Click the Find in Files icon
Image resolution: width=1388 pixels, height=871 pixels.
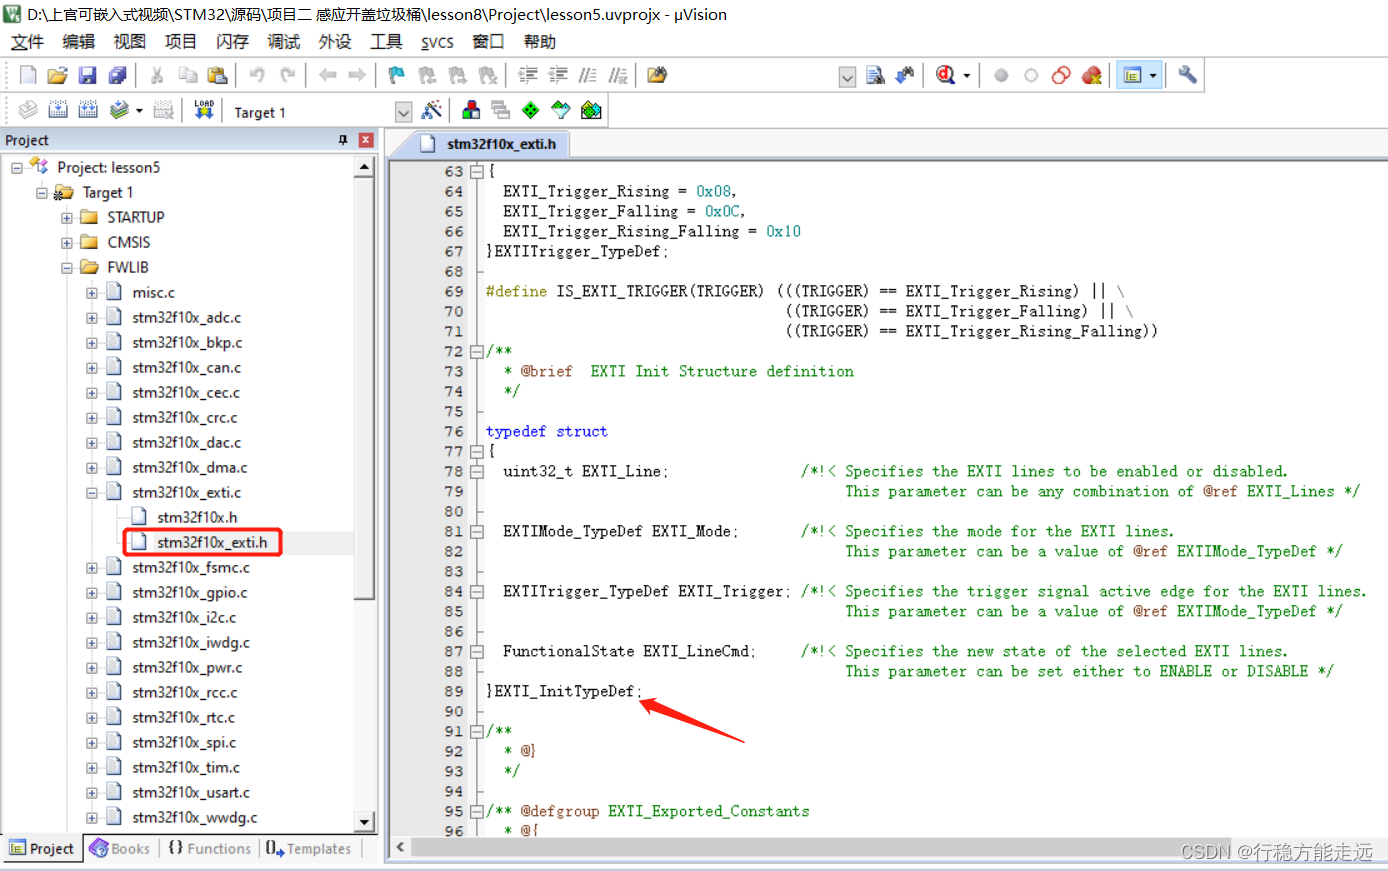[657, 75]
